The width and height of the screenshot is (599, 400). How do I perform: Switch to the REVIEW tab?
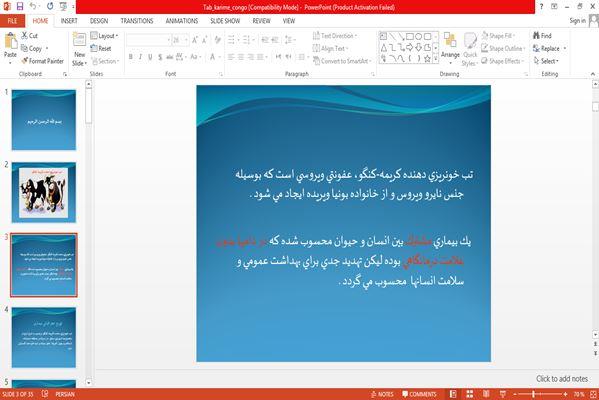tap(262, 21)
